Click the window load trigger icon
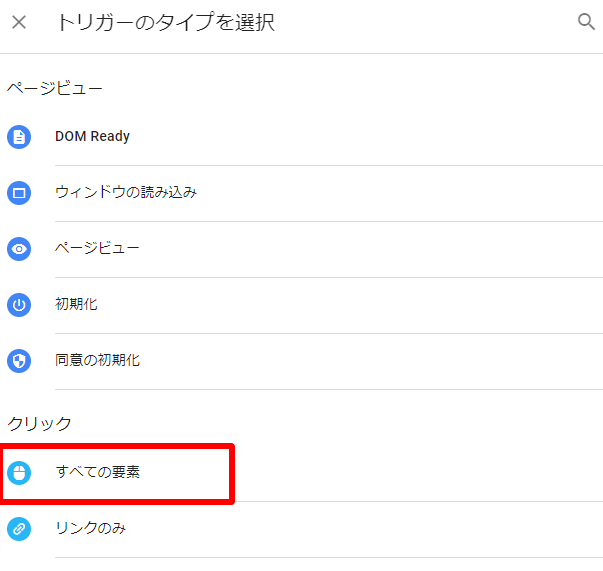The height and width of the screenshot is (571, 603). tap(19, 193)
